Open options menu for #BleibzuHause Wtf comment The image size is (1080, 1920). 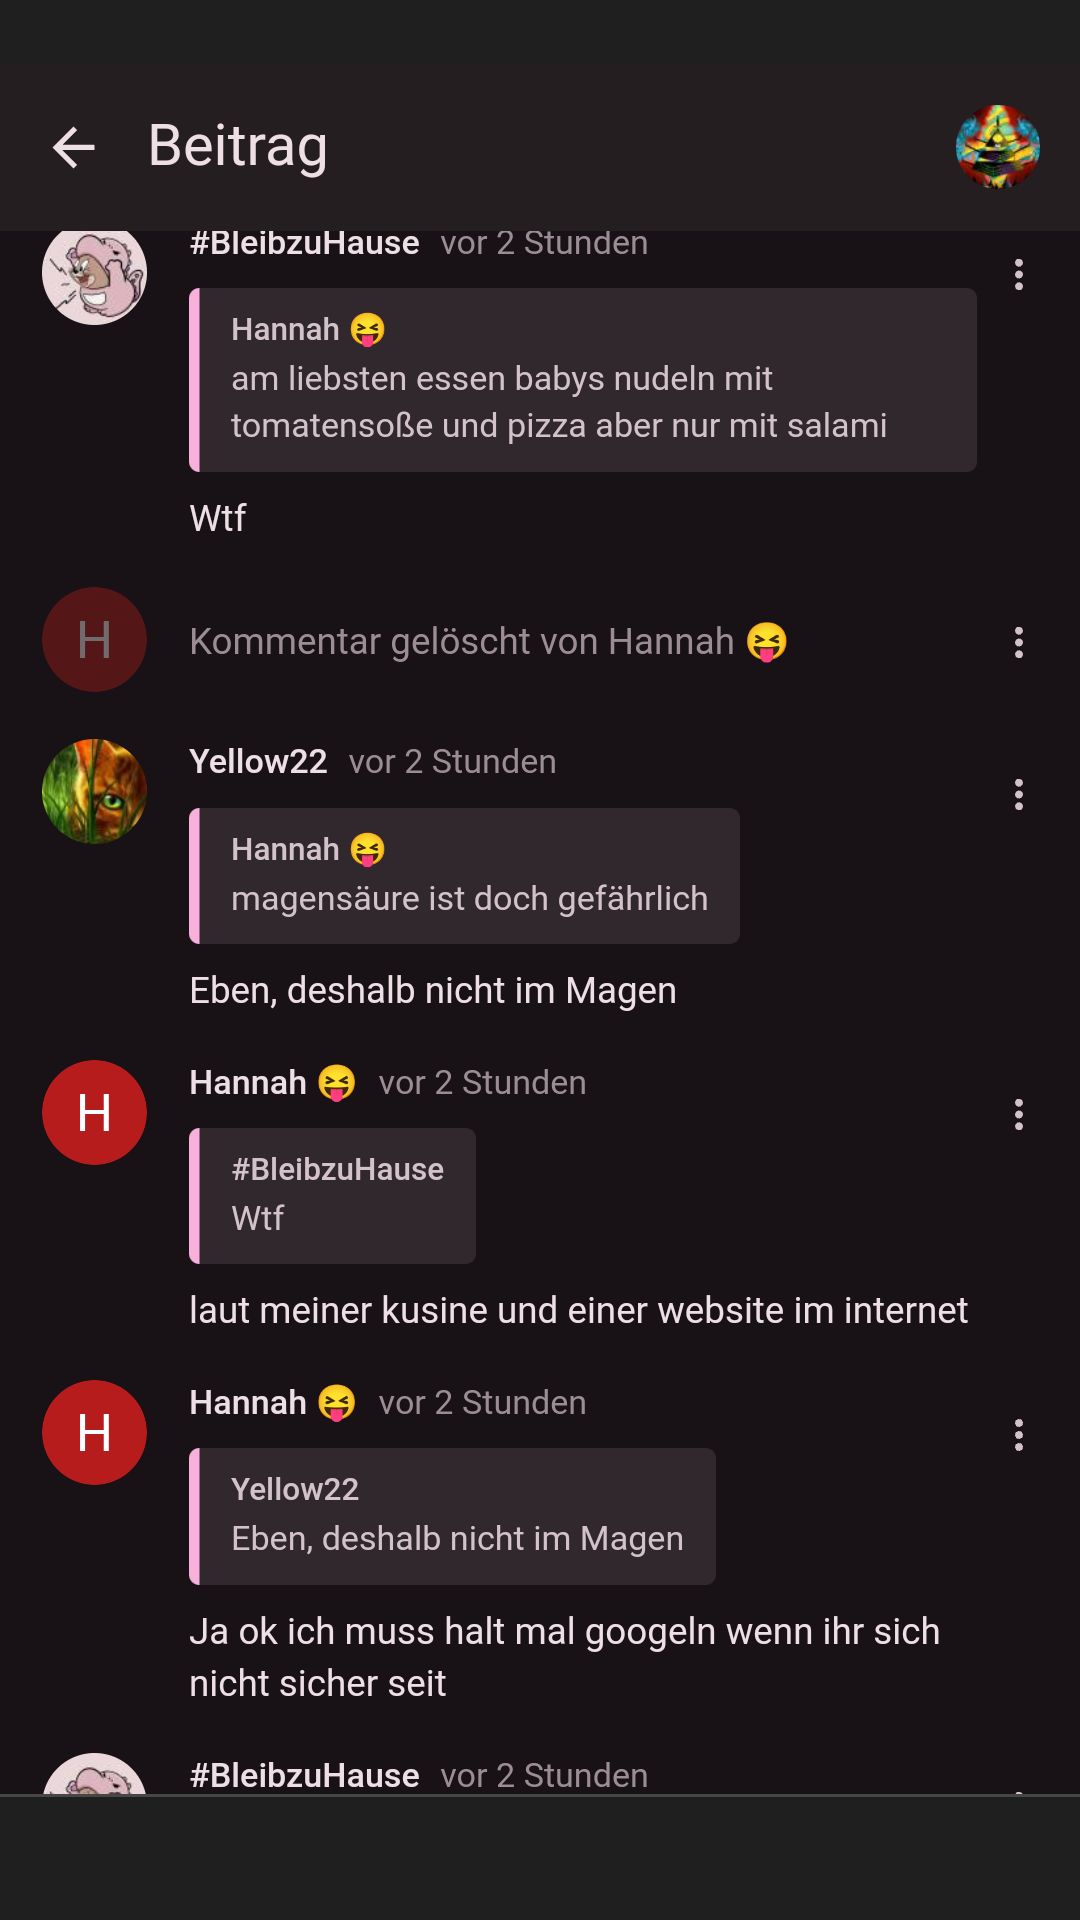pos(1018,274)
